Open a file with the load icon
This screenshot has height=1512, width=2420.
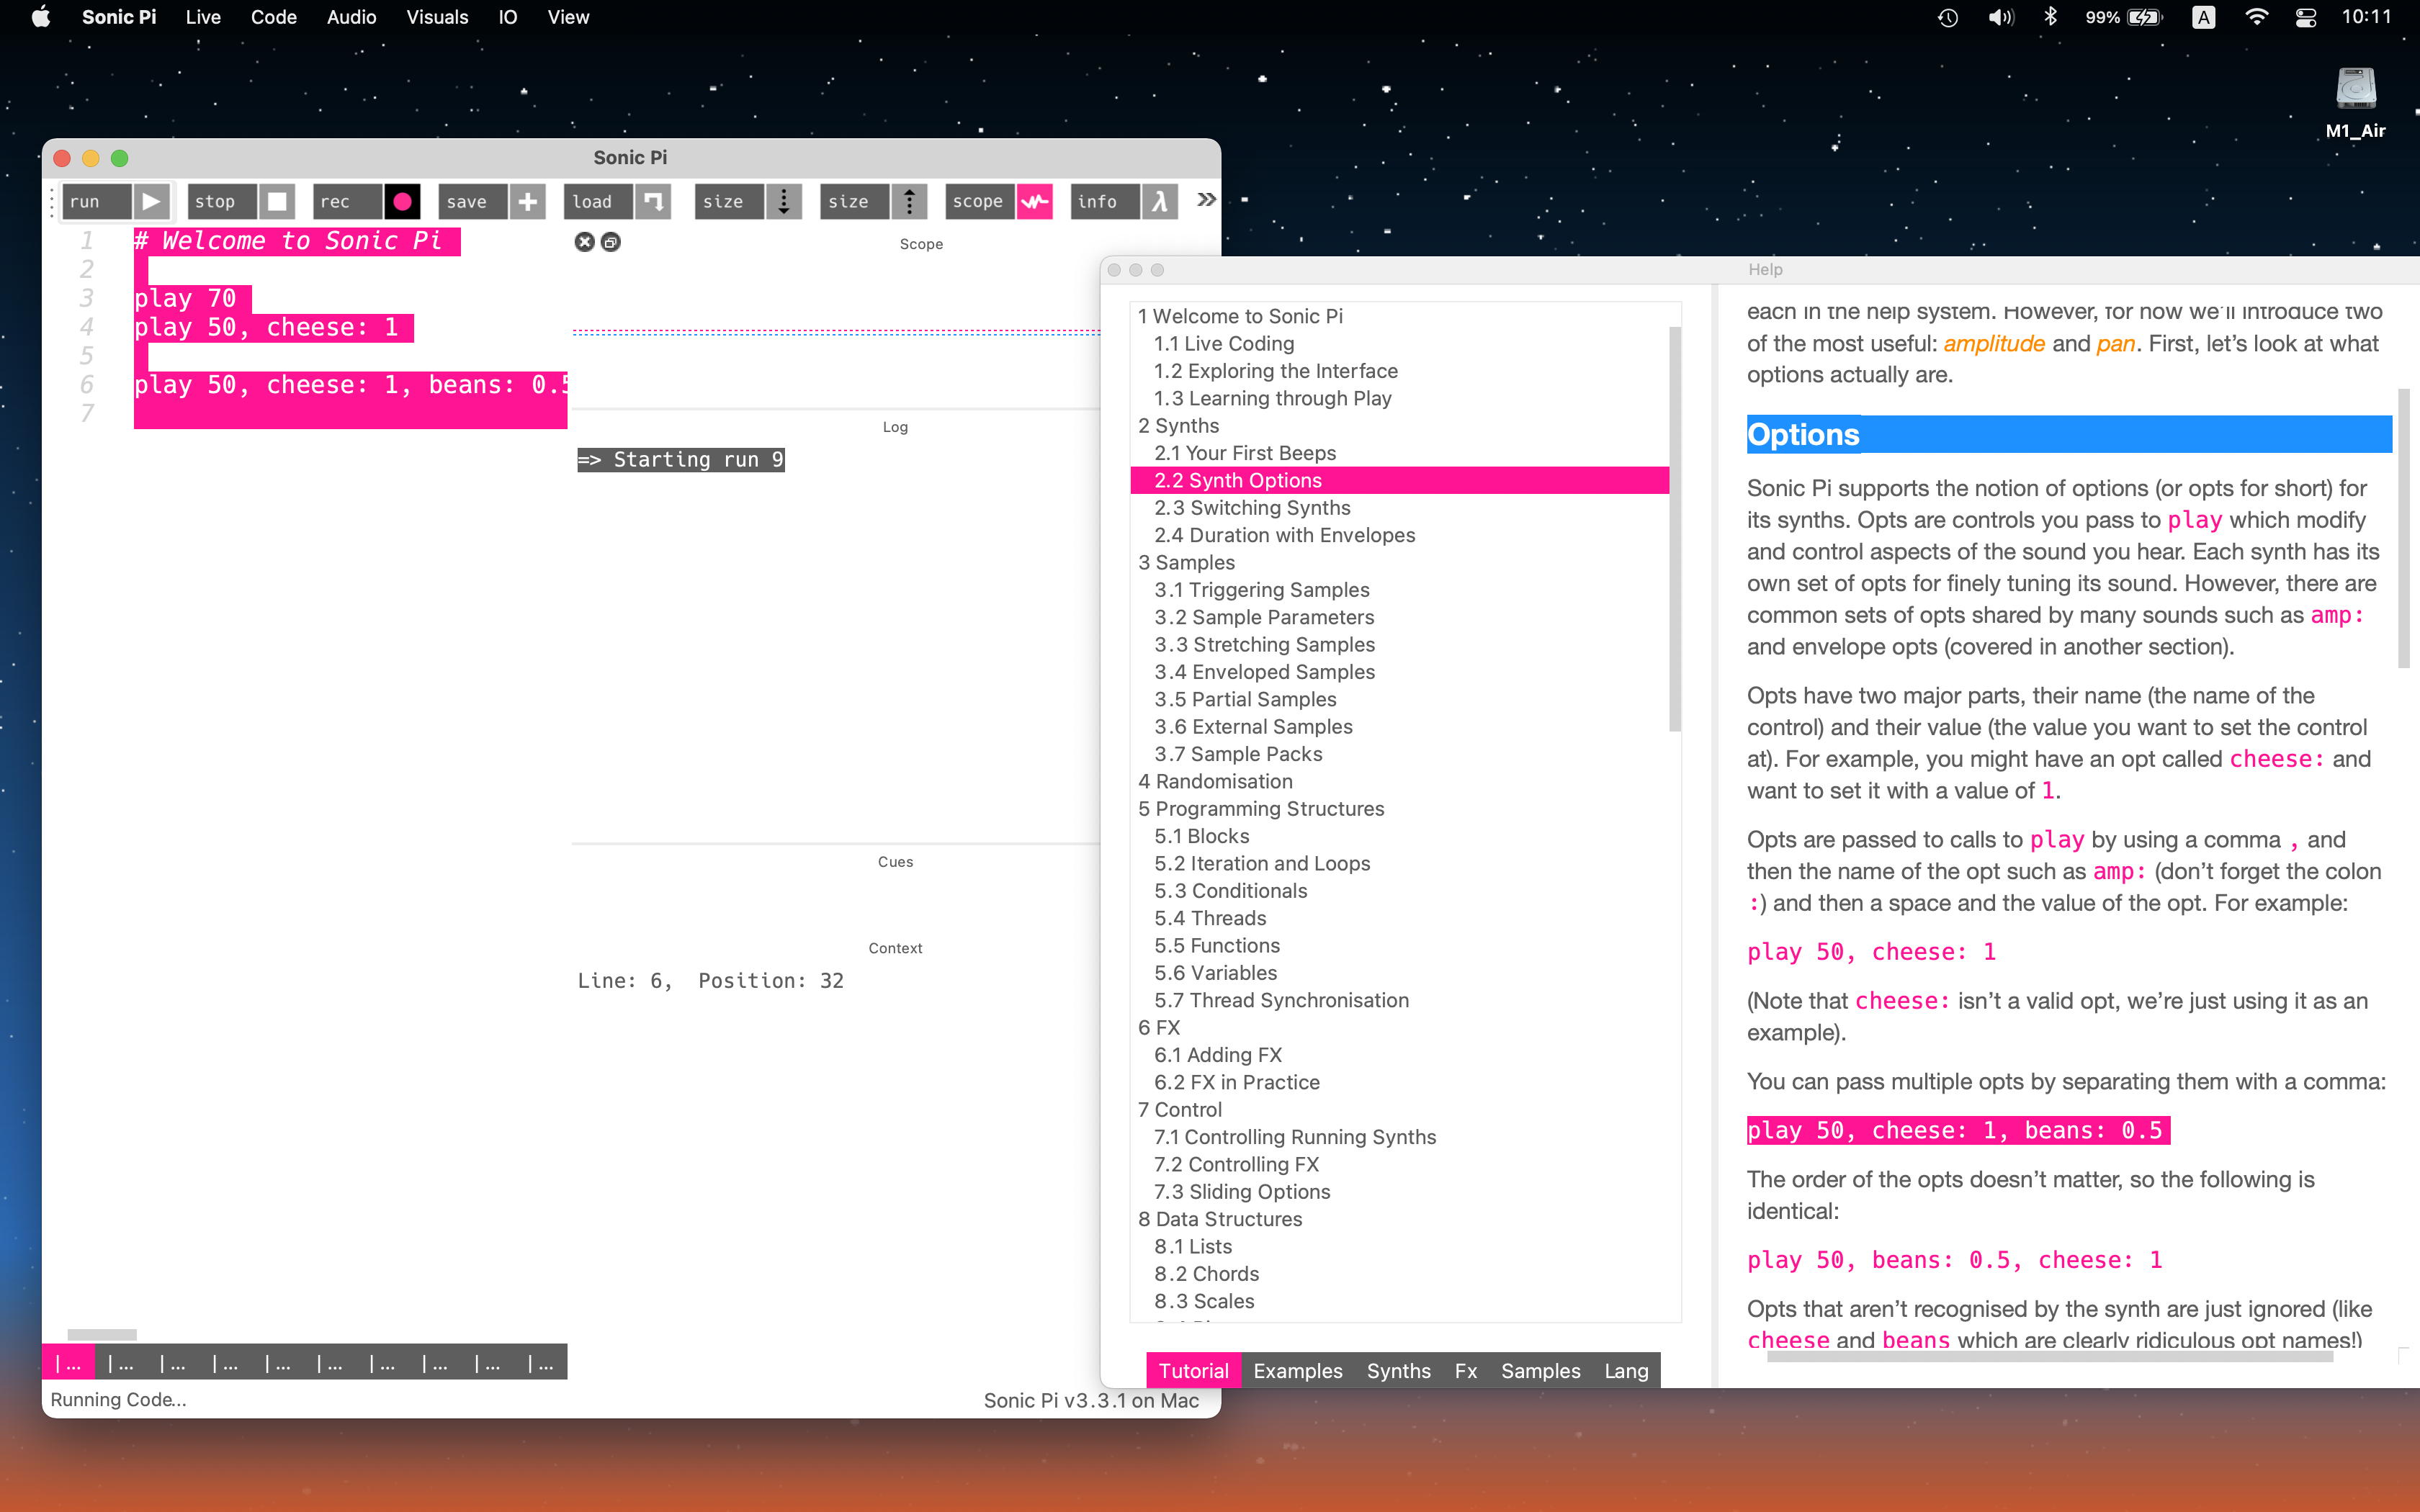(652, 201)
